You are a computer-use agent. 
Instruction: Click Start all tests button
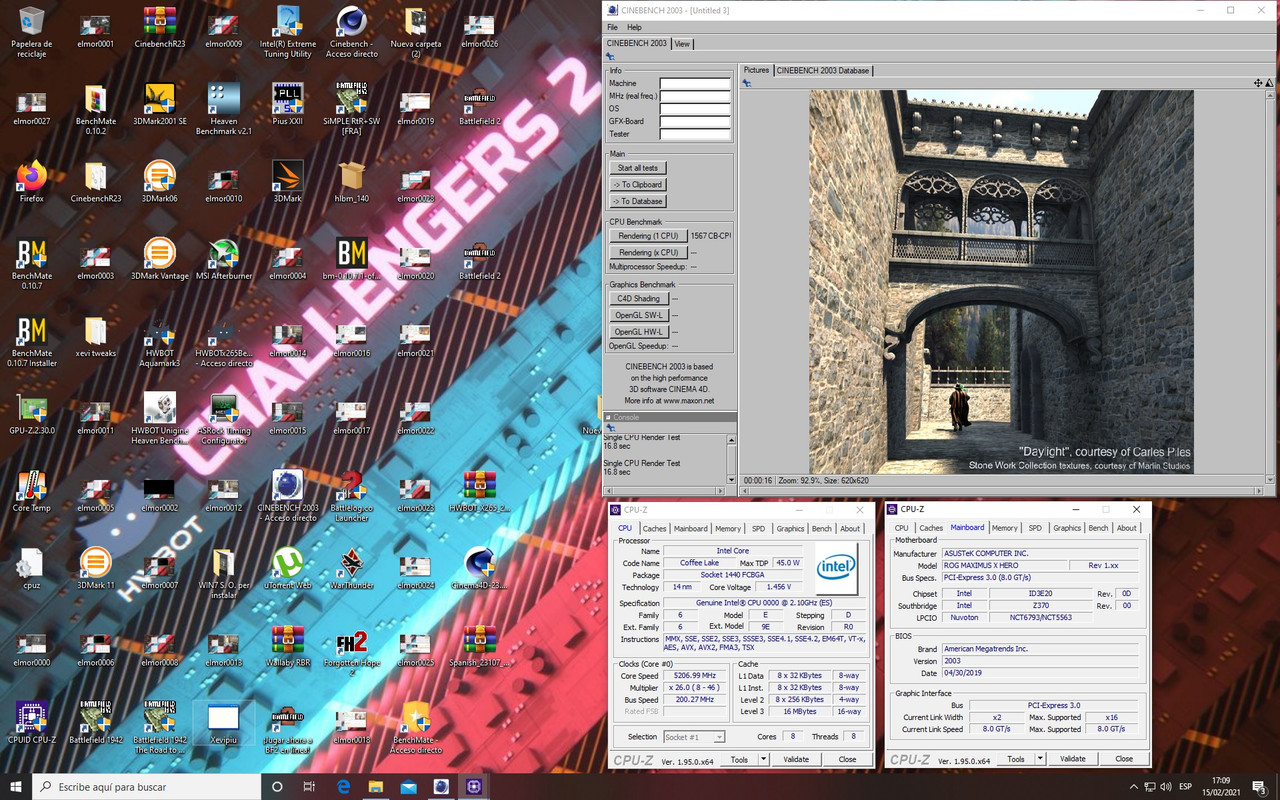(638, 168)
